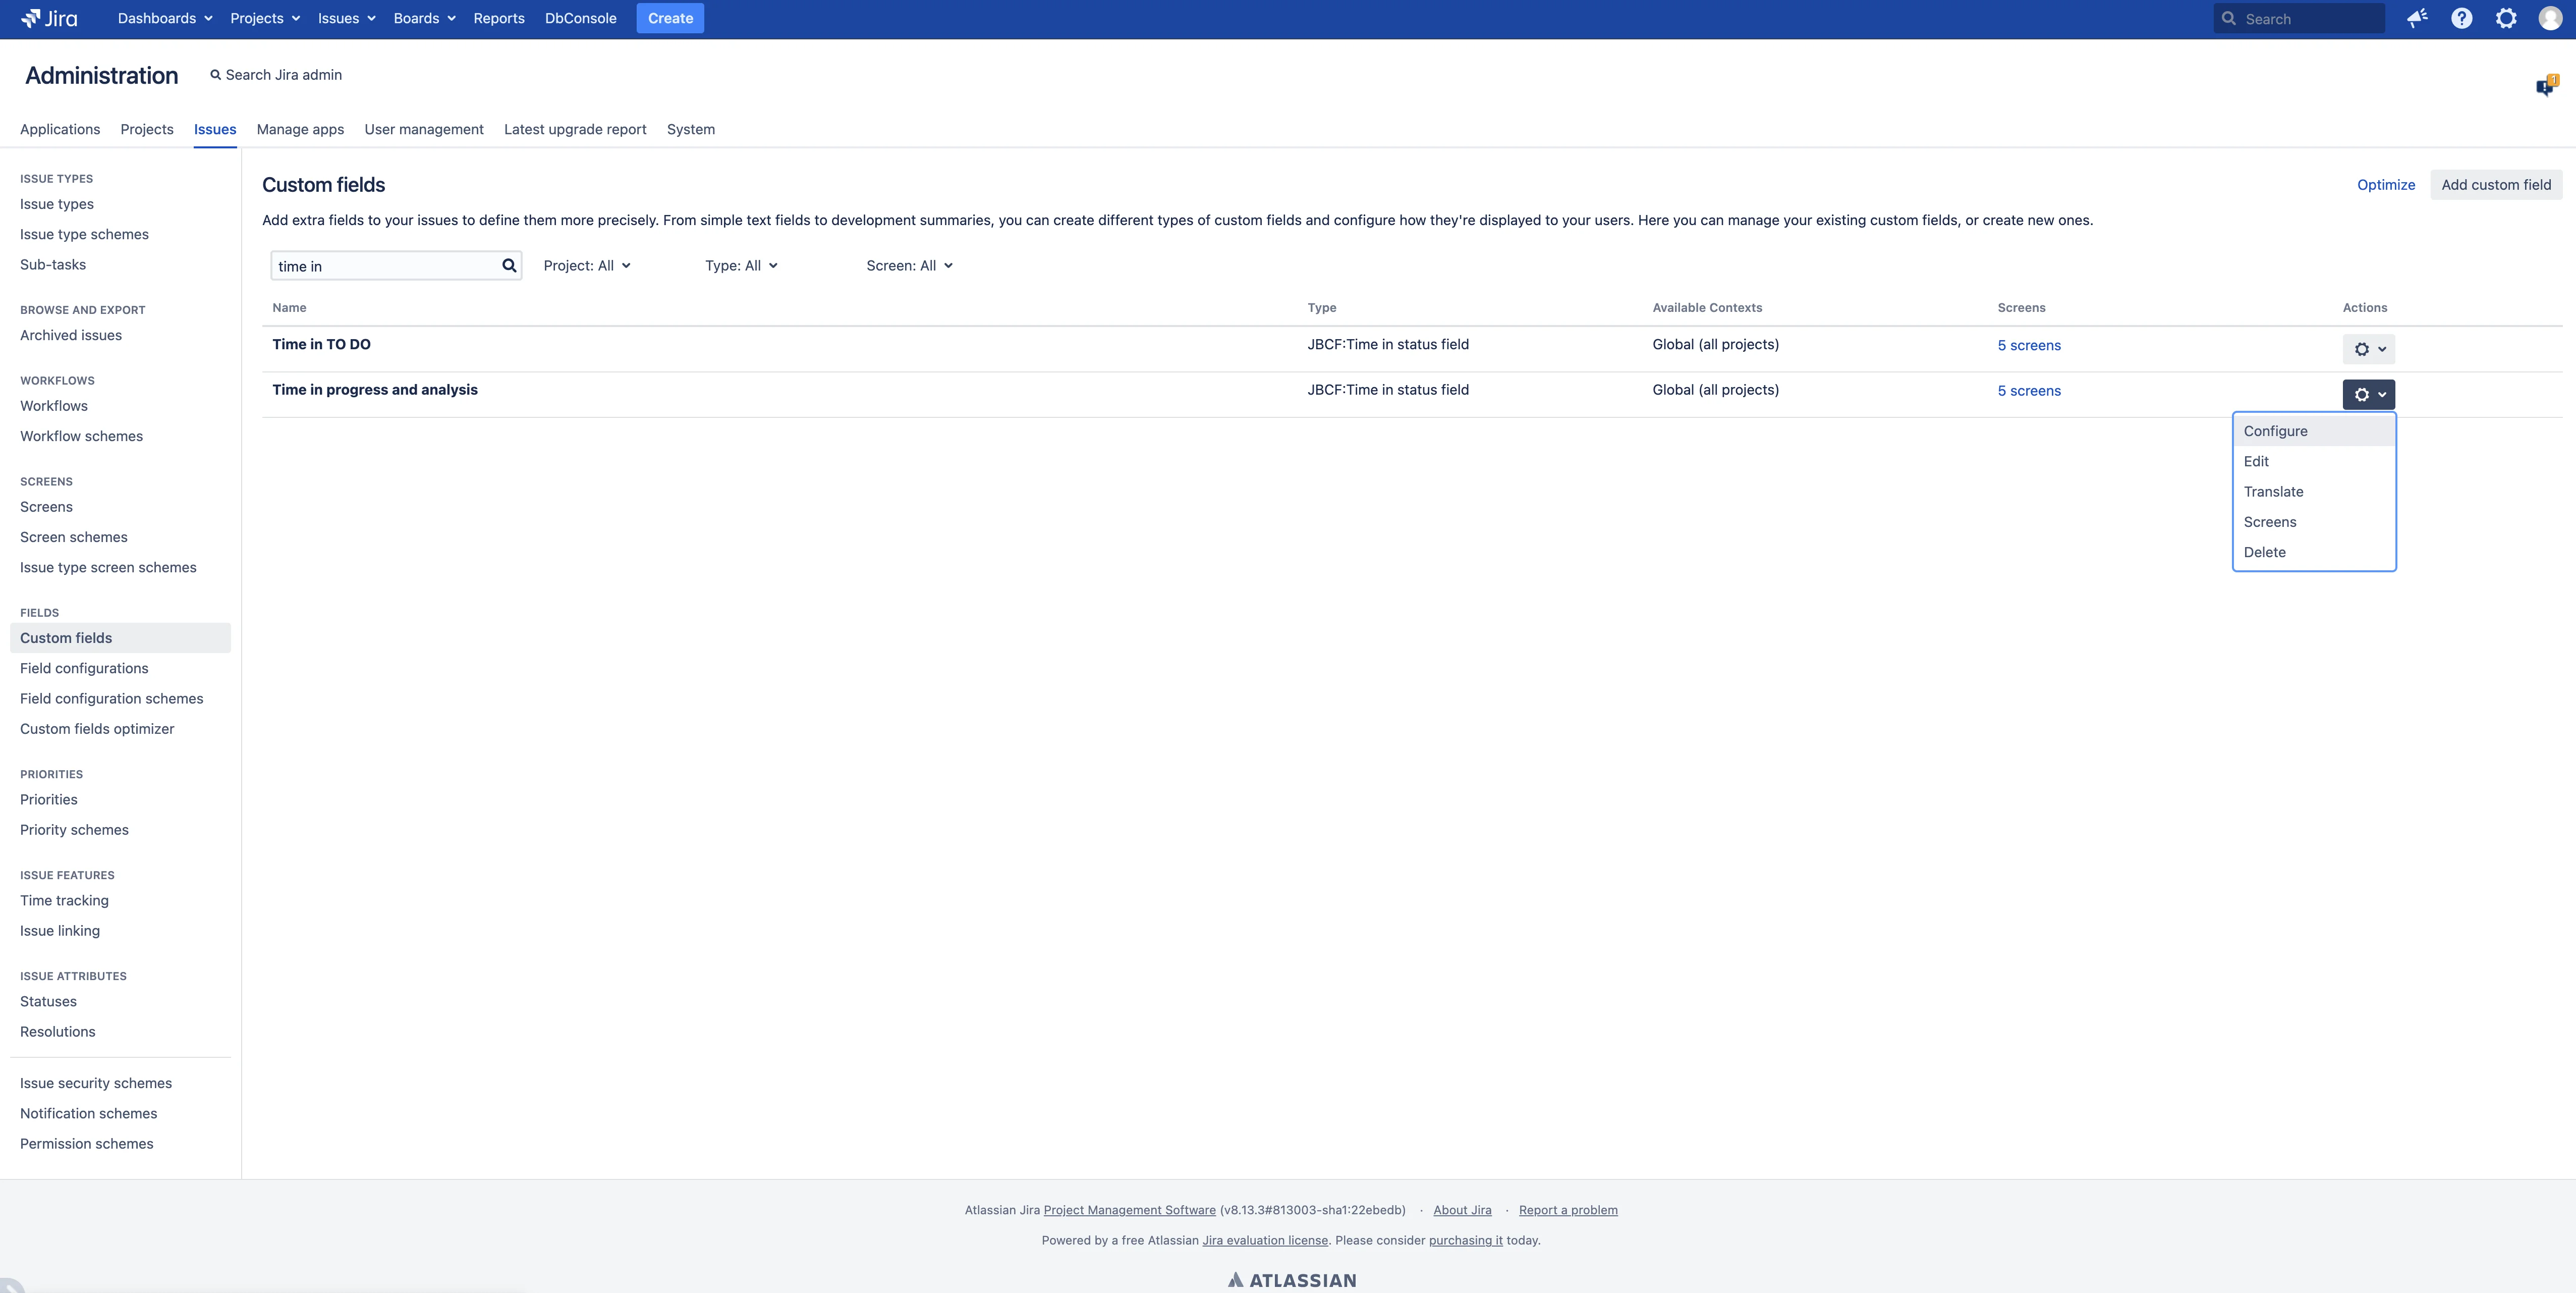This screenshot has height=1293, width=2576.
Task: Open Notification schemes in sidebar
Action: tap(88, 1114)
